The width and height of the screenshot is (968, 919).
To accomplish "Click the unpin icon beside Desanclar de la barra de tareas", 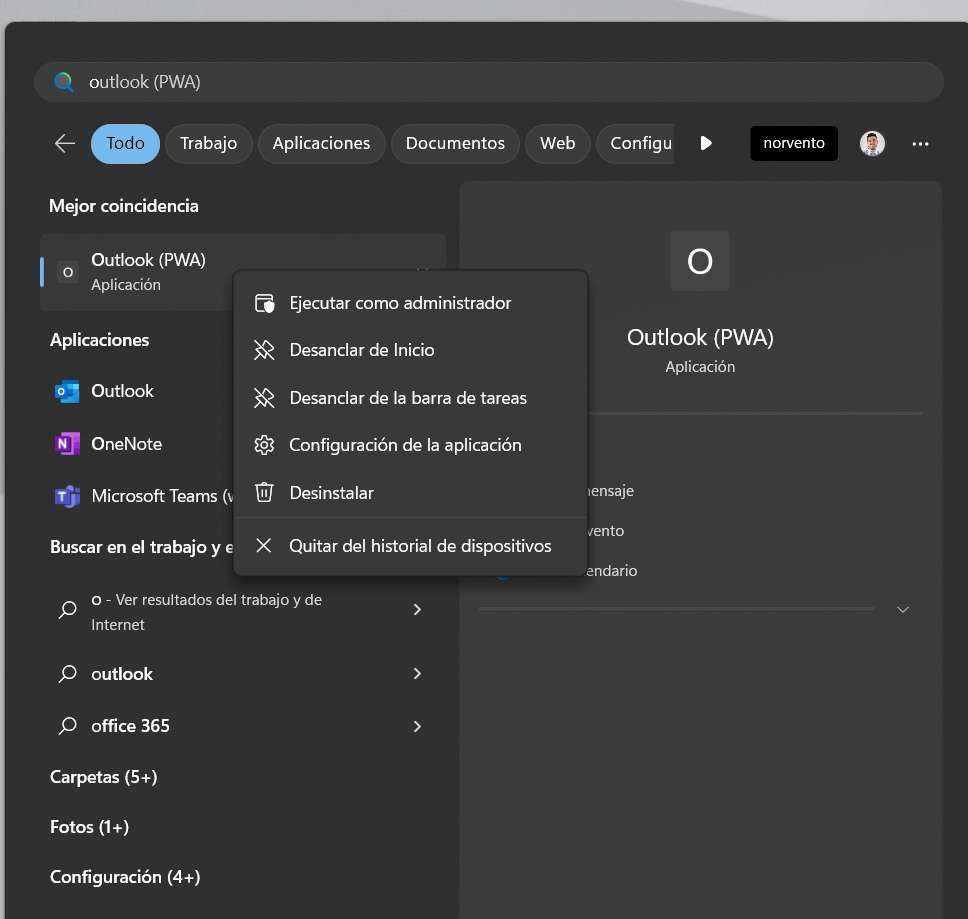I will click(x=264, y=397).
